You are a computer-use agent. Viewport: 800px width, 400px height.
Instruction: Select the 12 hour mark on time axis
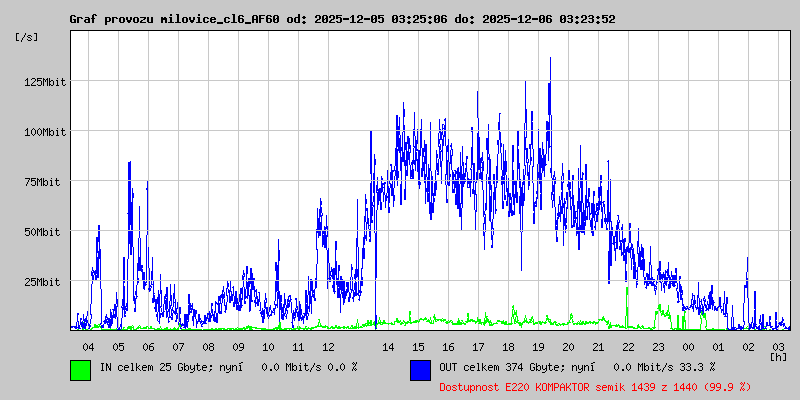tap(328, 346)
